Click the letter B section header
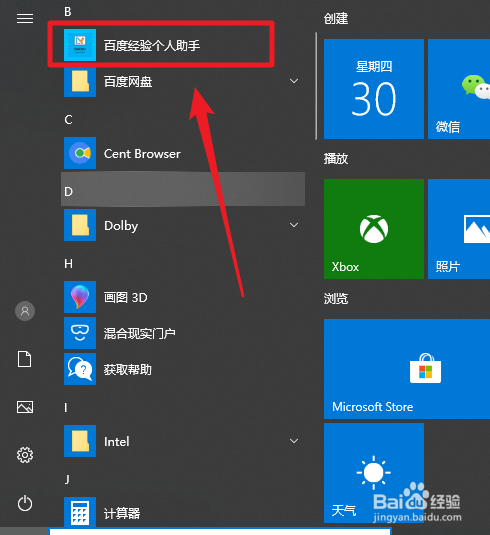Screen dimensions: 490x535 pyautogui.click(x=68, y=12)
